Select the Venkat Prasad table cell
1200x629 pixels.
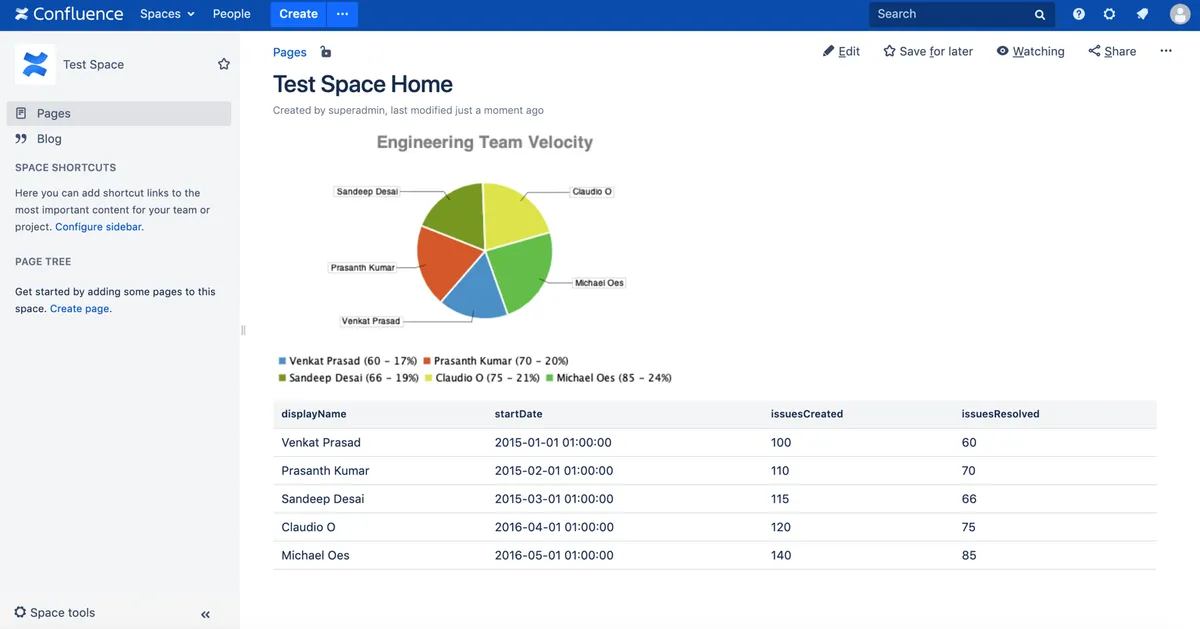point(380,442)
